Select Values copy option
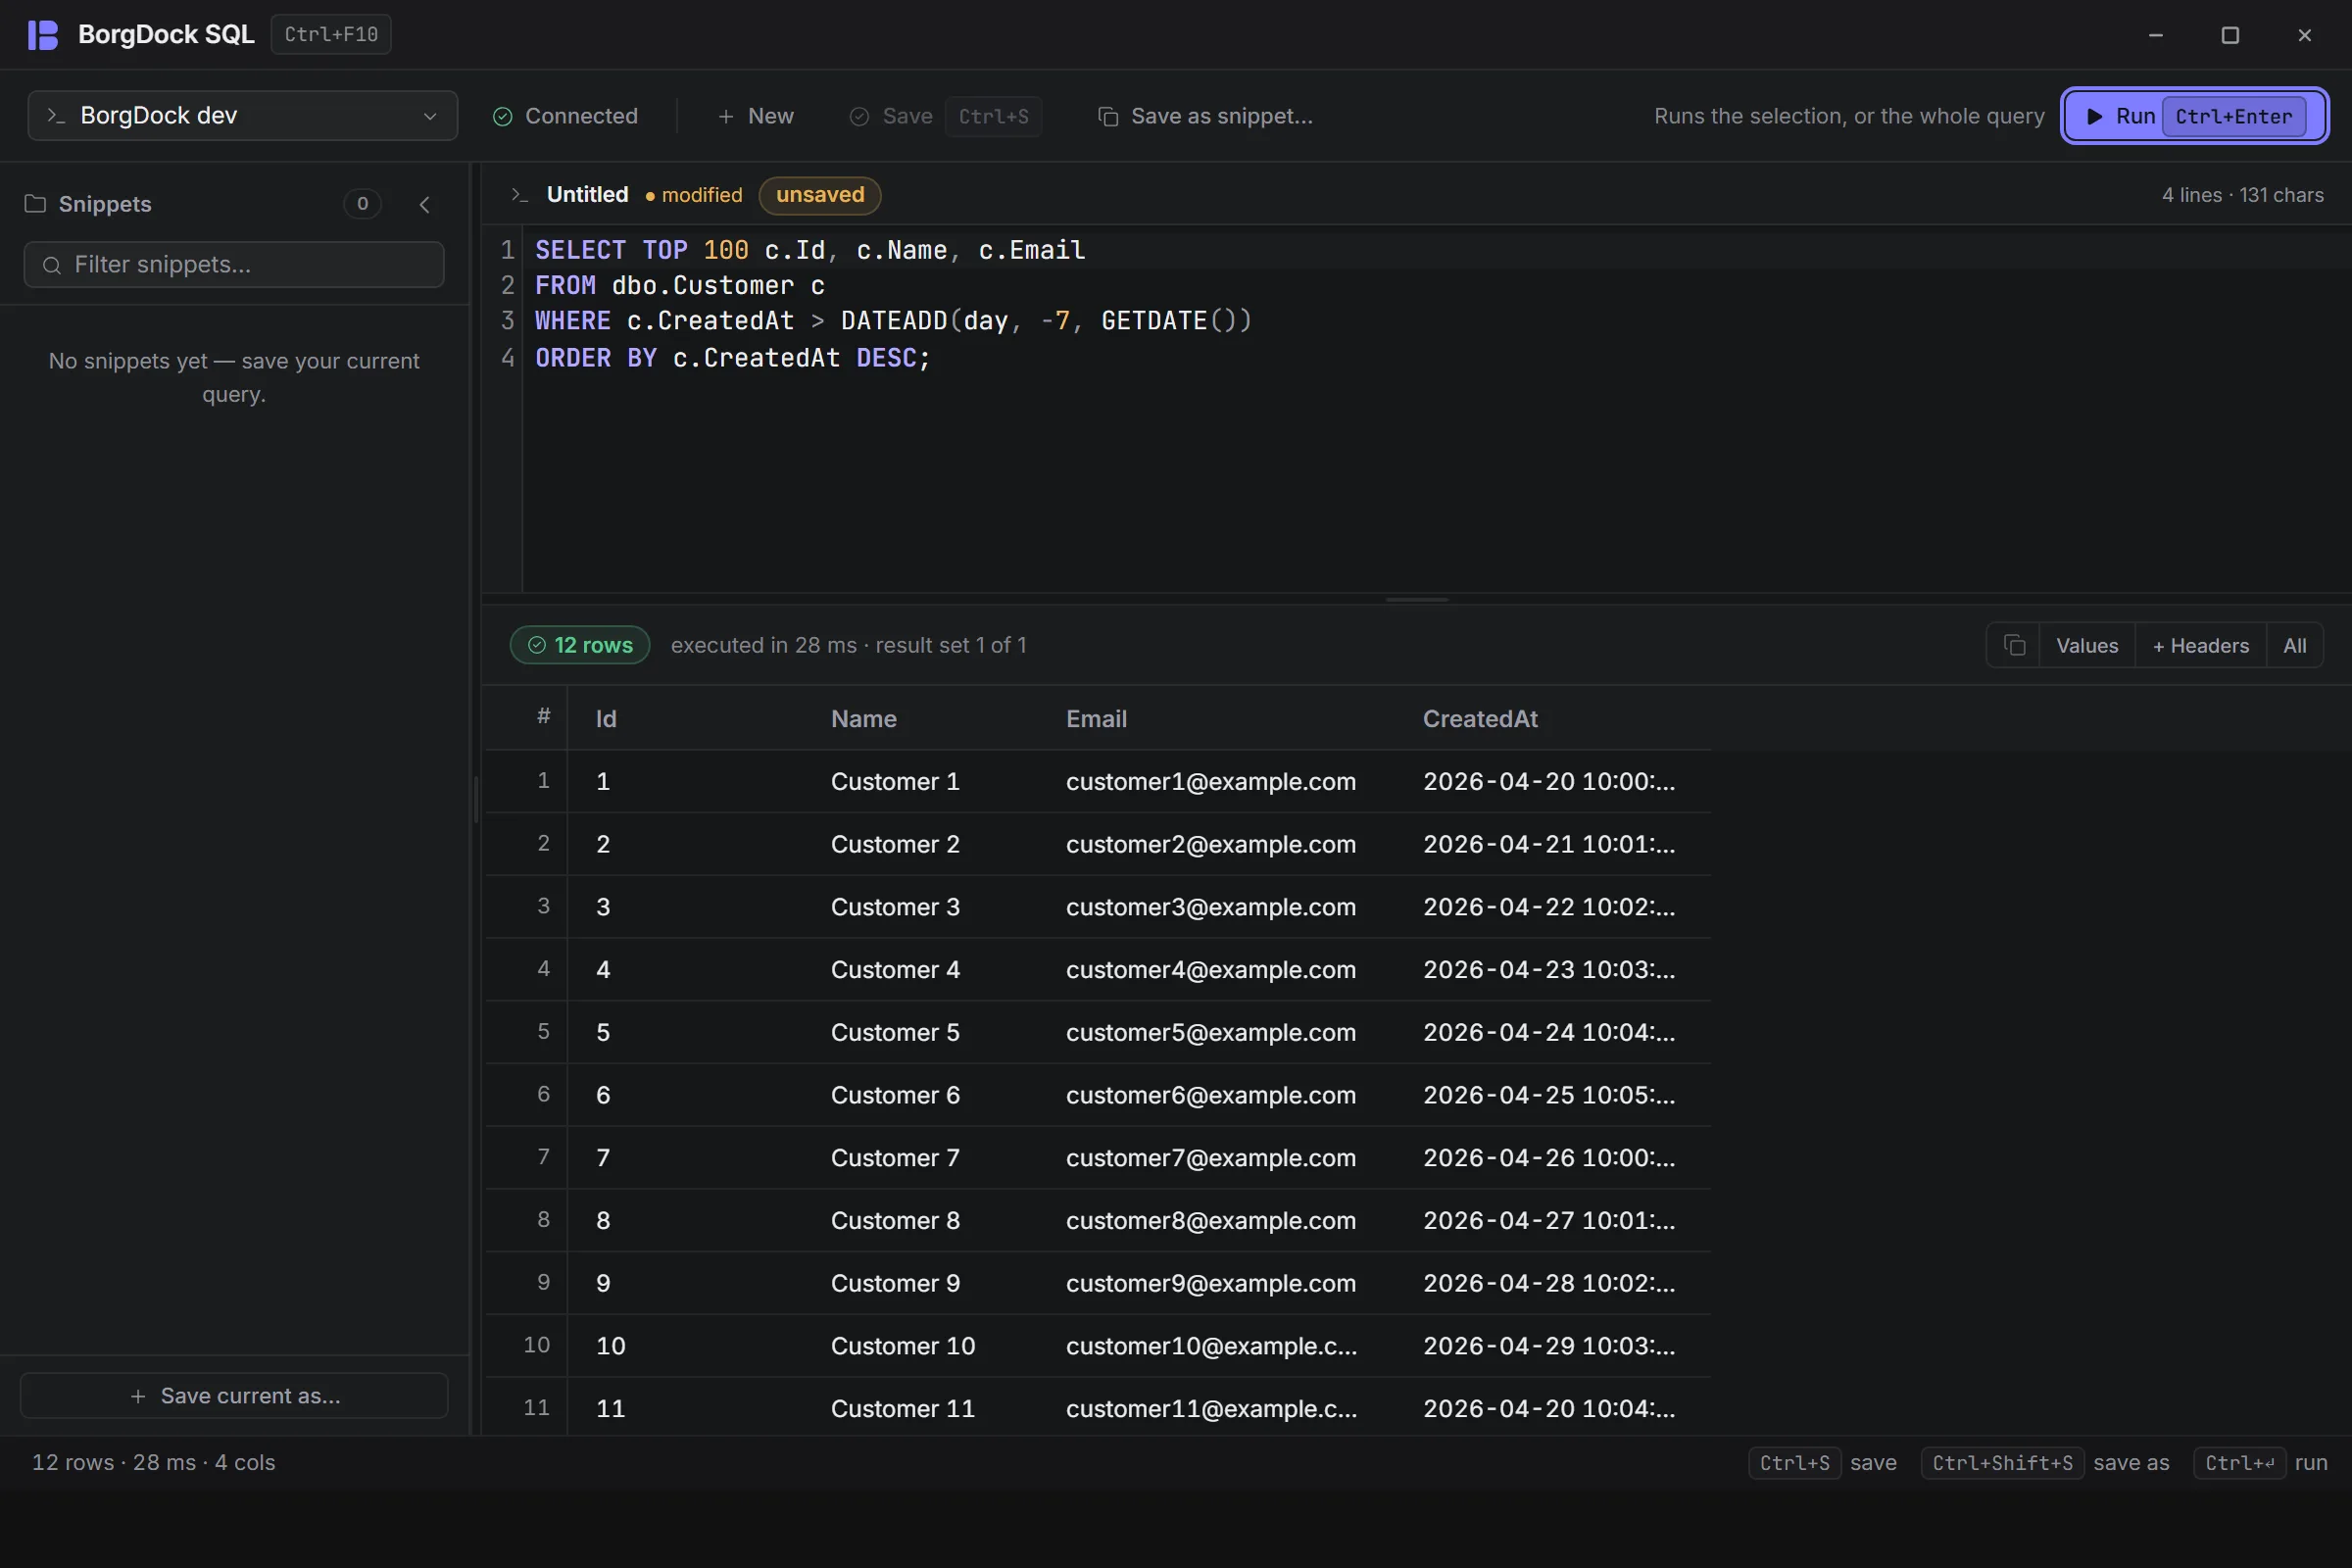Screen dimensions: 2352x1568 point(2087,646)
